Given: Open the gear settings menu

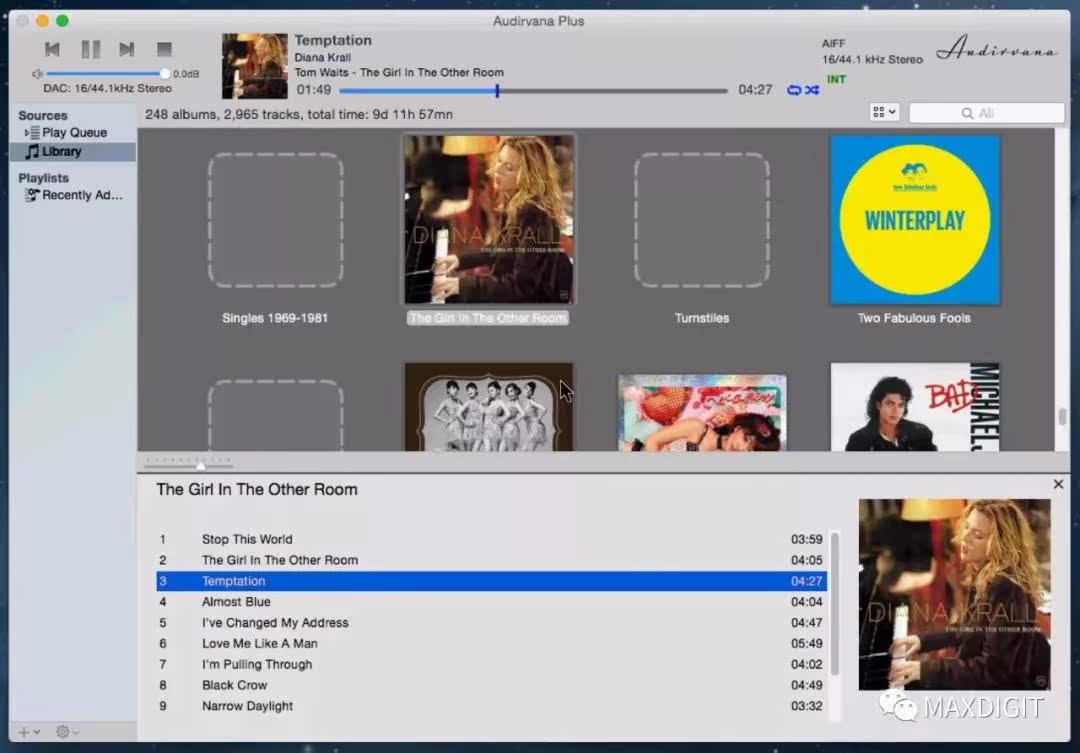Looking at the screenshot, I should pyautogui.click(x=66, y=732).
